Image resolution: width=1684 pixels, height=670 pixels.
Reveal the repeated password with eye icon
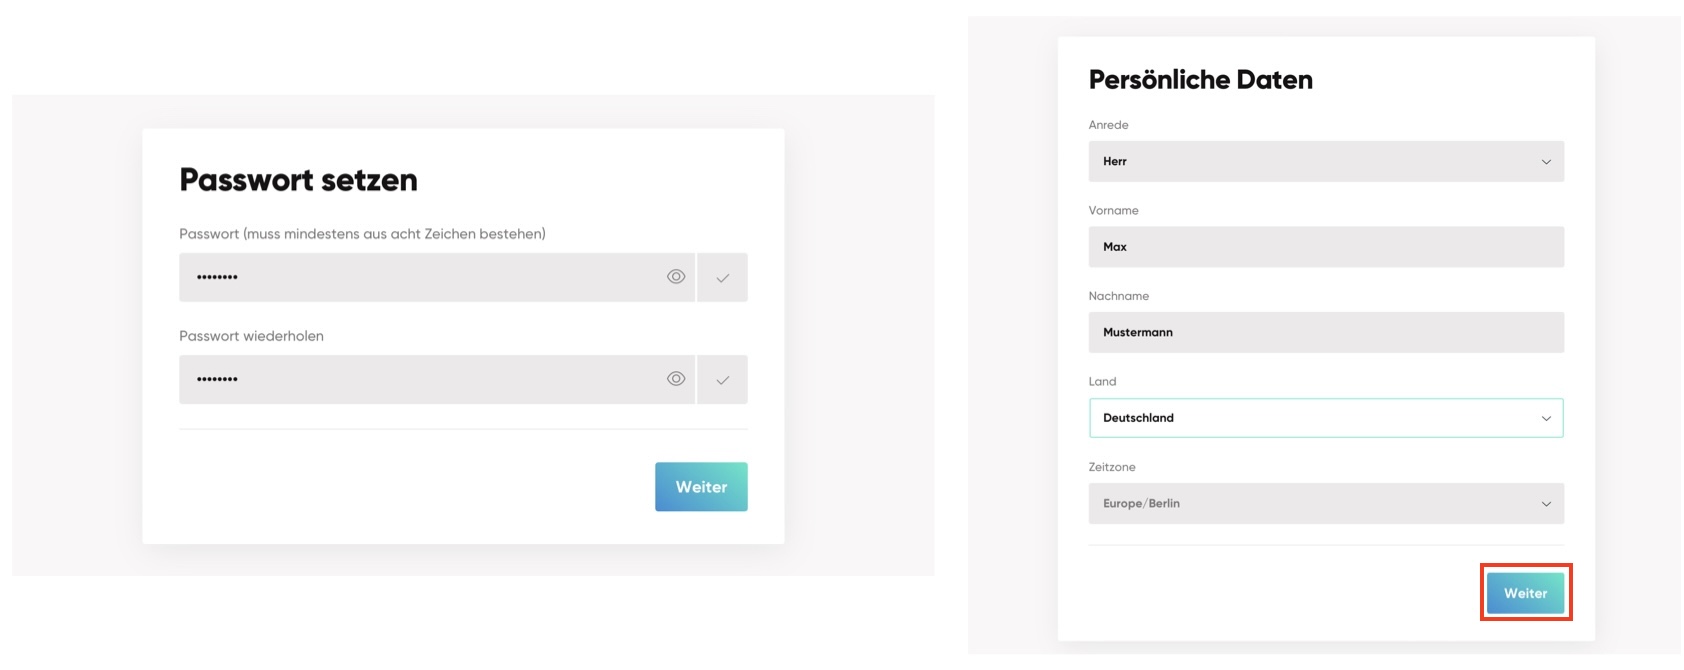click(x=676, y=379)
